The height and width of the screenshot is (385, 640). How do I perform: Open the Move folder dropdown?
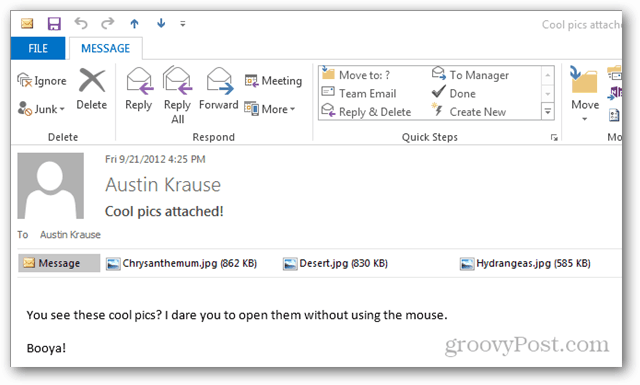(584, 95)
